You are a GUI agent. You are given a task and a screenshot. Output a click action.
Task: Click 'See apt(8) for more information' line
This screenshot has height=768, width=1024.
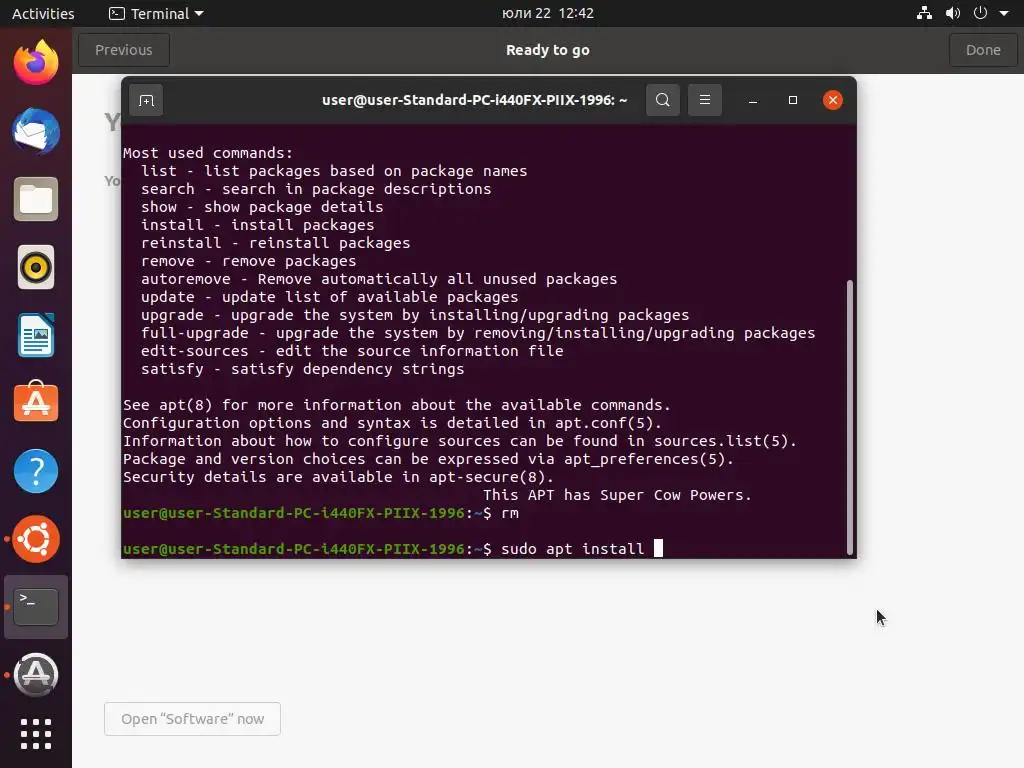click(x=396, y=405)
